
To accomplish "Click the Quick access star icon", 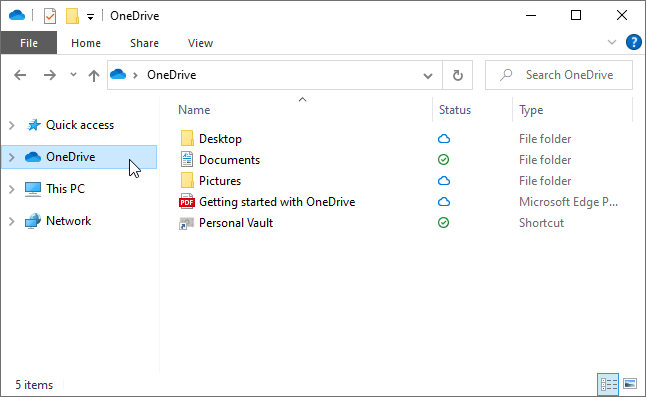I will click(x=34, y=125).
